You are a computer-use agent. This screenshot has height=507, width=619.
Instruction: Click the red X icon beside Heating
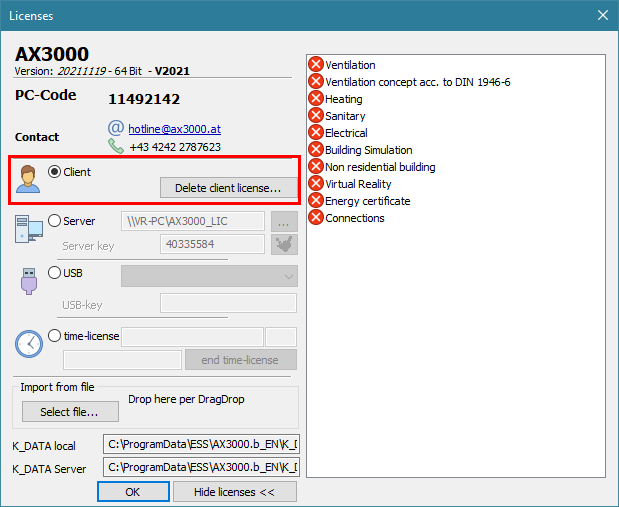point(316,98)
